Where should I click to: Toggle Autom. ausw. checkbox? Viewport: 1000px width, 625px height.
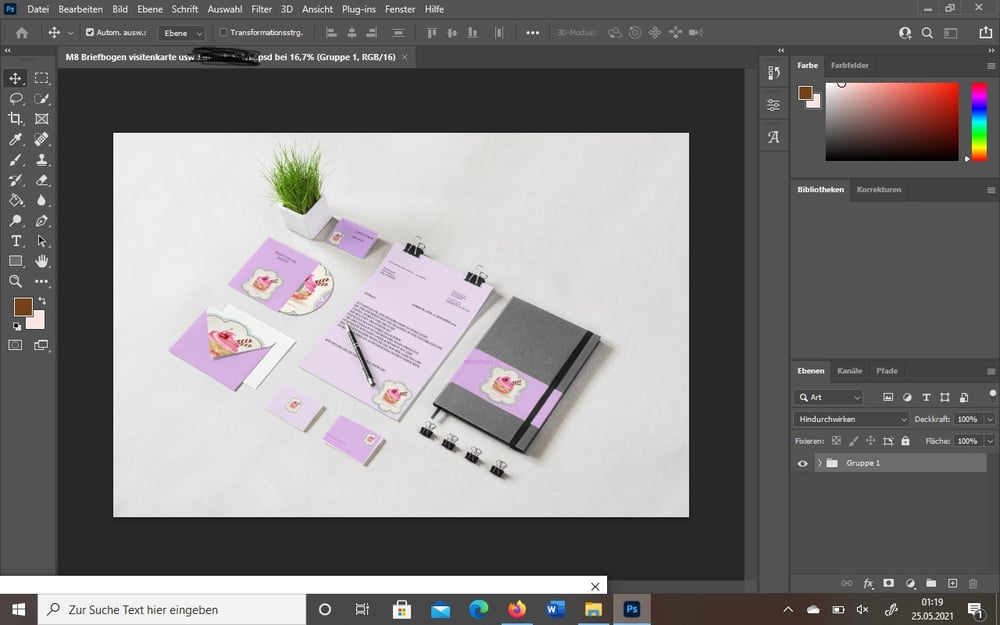point(90,32)
